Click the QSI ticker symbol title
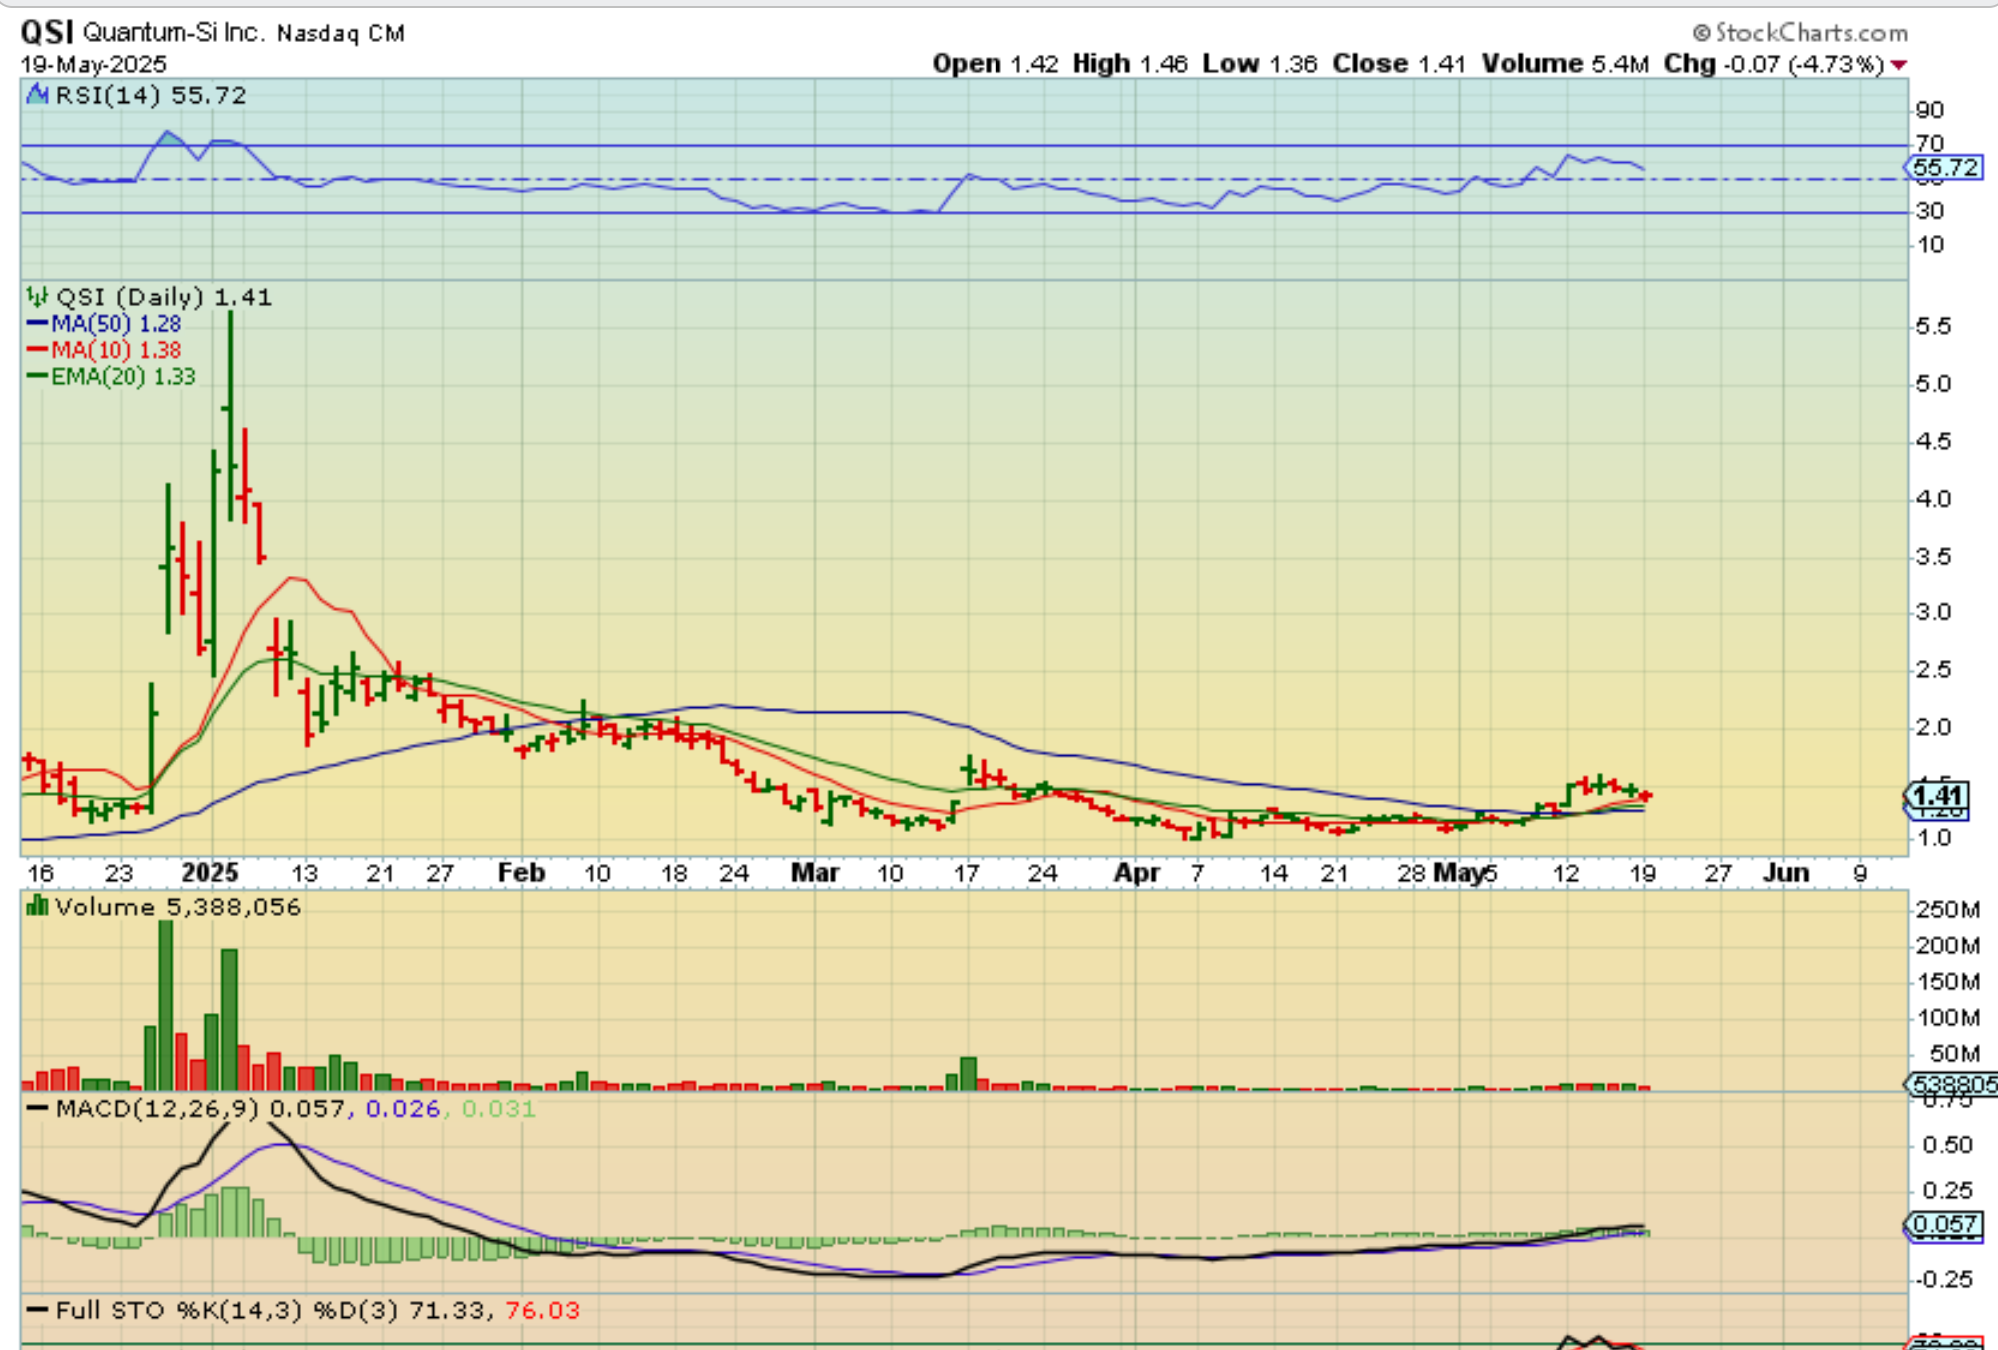Image resolution: width=1998 pixels, height=1350 pixels. coord(47,32)
